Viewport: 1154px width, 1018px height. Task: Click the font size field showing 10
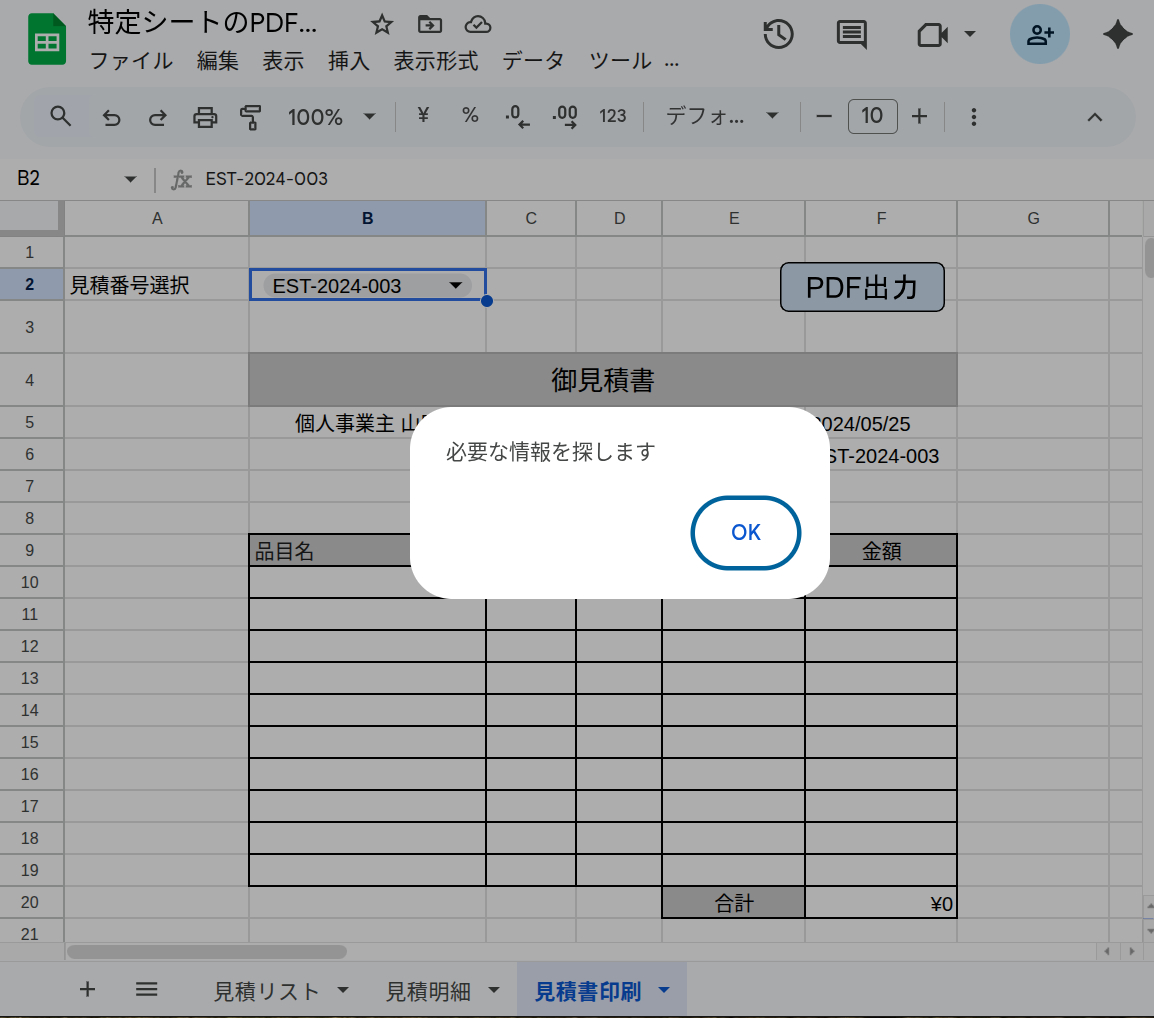click(872, 116)
